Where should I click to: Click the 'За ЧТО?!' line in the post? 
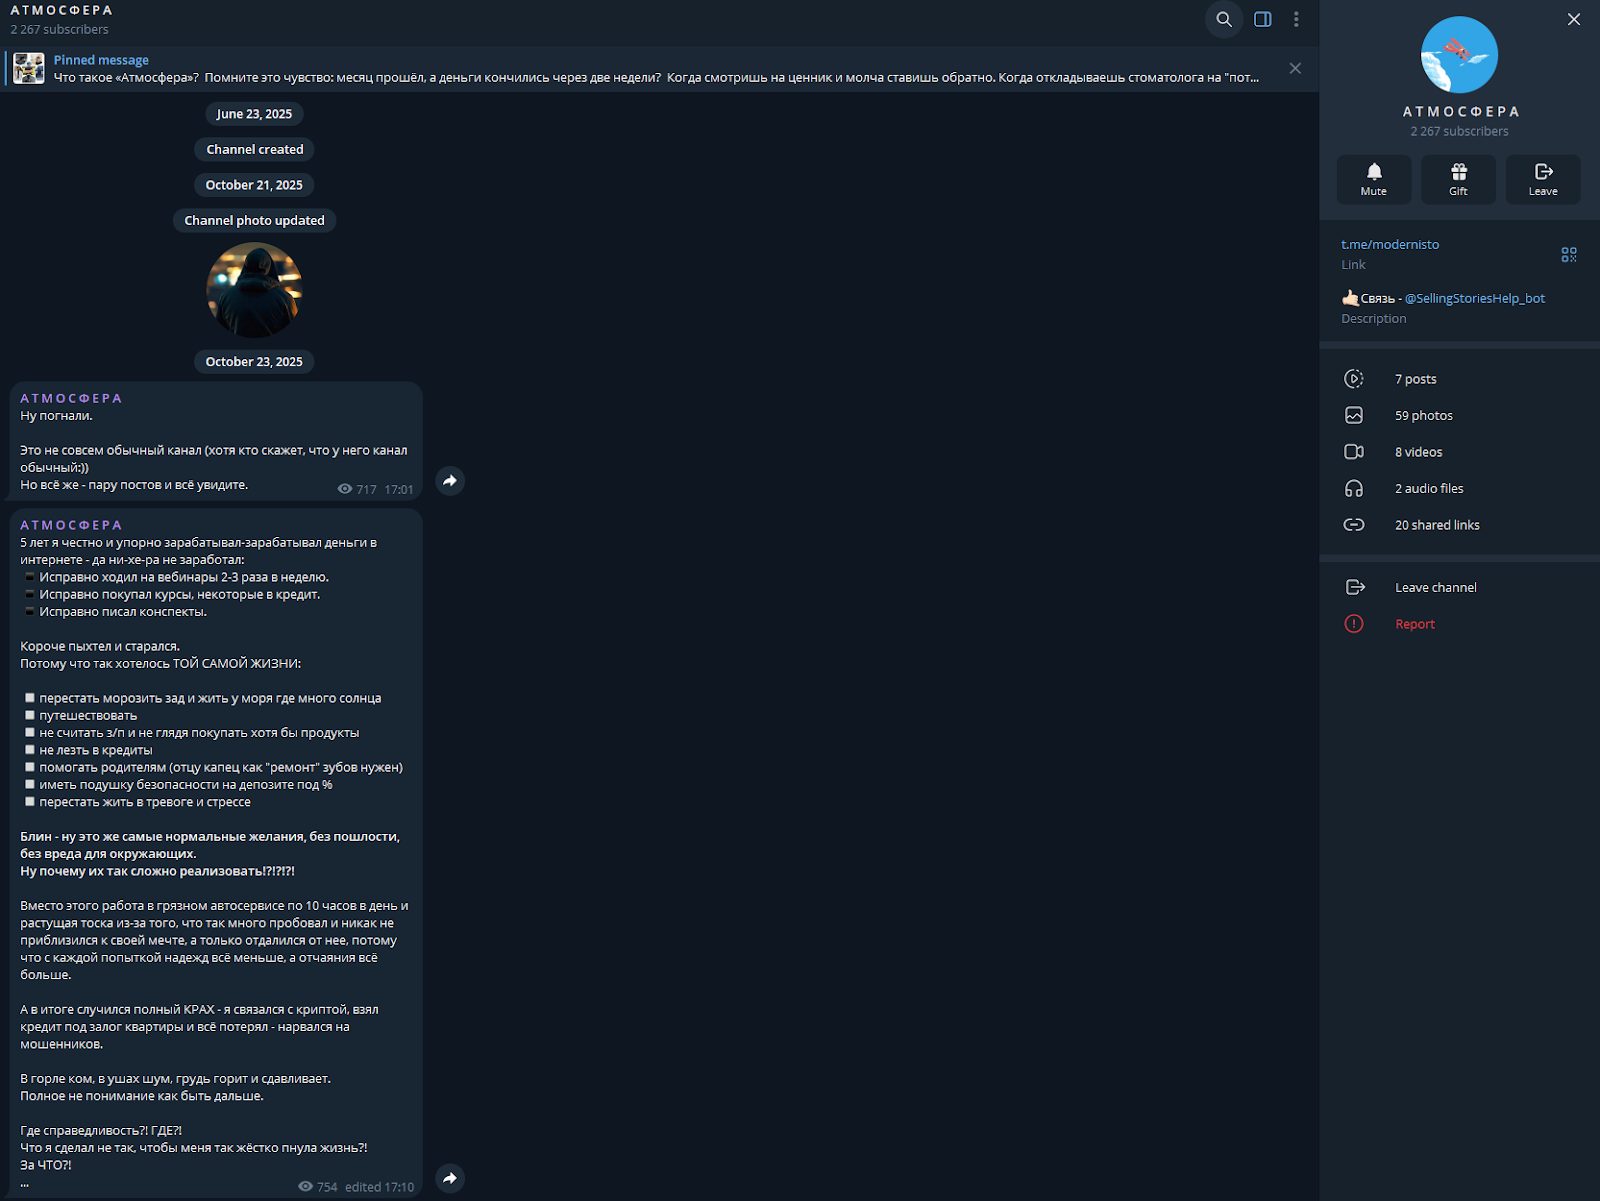46,1165
